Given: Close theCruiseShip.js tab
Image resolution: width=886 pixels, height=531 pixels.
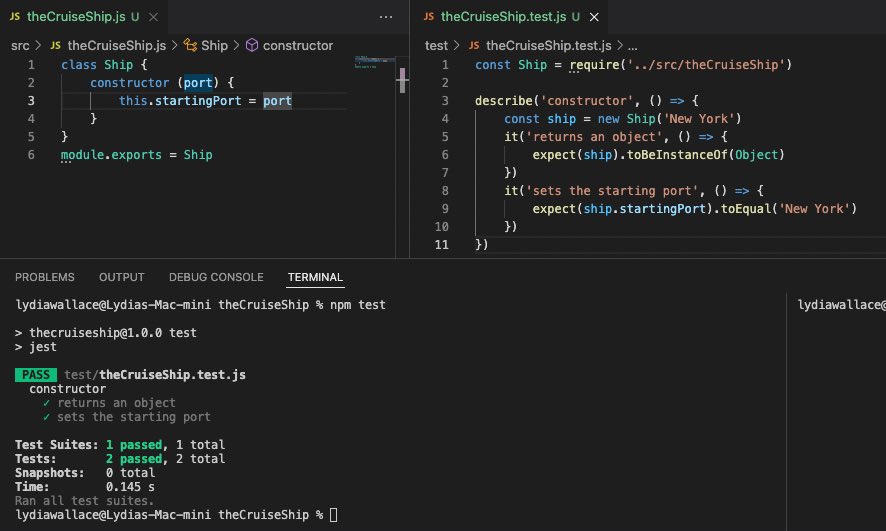Looking at the screenshot, I should tap(153, 17).
